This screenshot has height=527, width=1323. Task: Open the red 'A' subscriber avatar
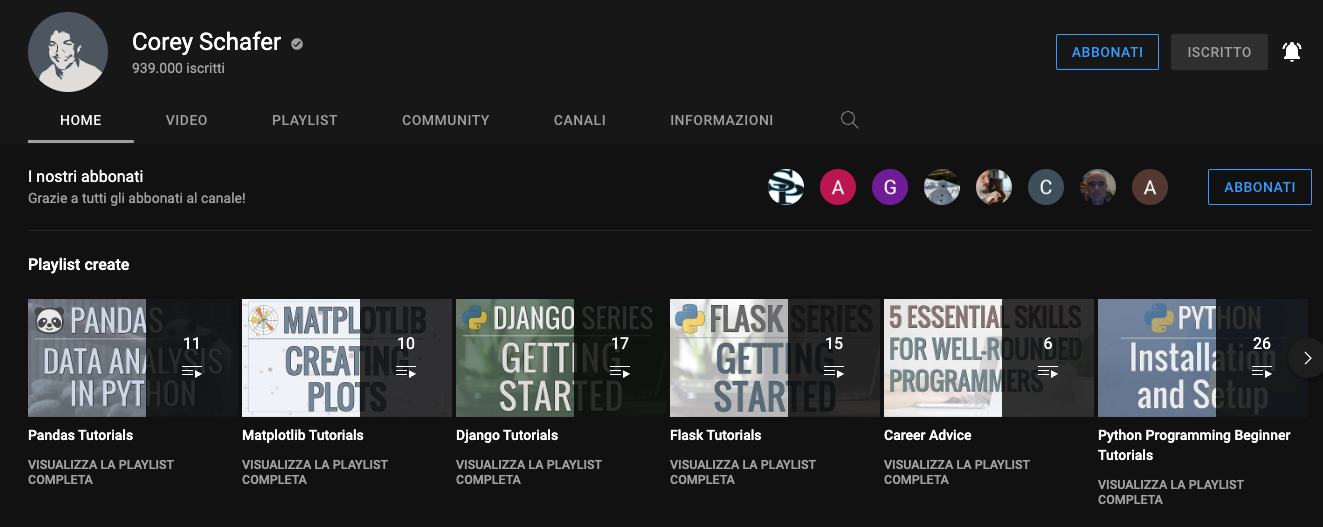coord(838,187)
